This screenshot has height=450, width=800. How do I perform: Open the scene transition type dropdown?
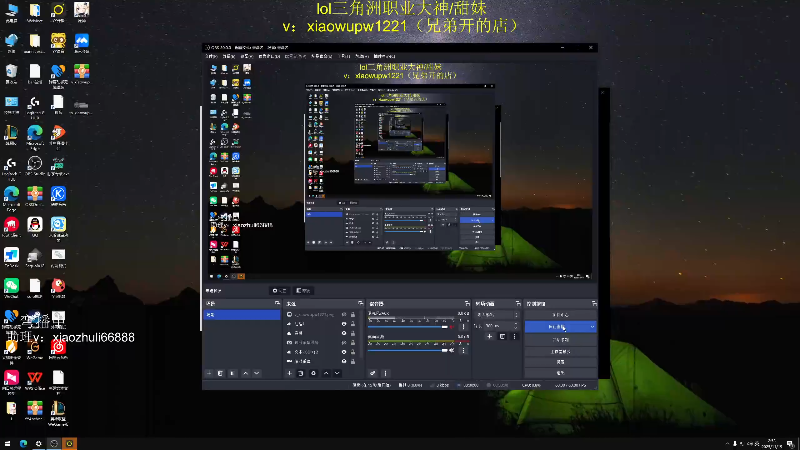coord(496,315)
